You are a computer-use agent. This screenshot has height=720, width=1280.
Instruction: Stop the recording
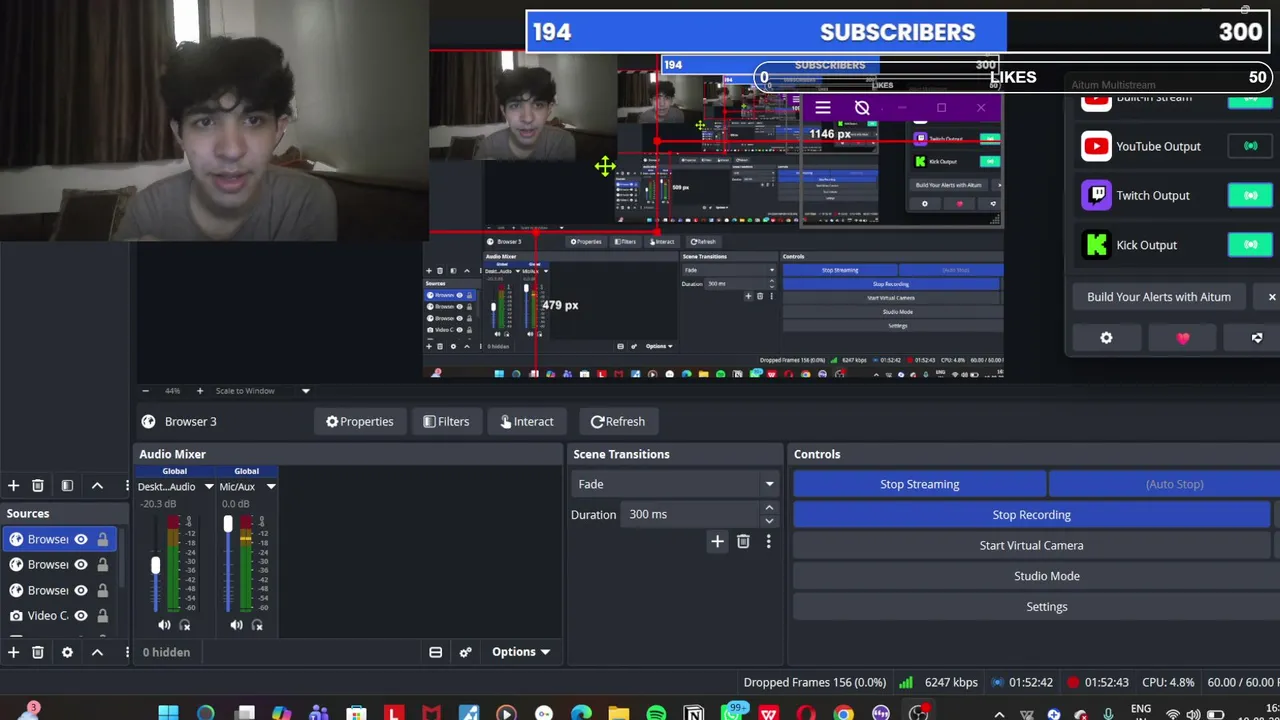[x=1031, y=515]
